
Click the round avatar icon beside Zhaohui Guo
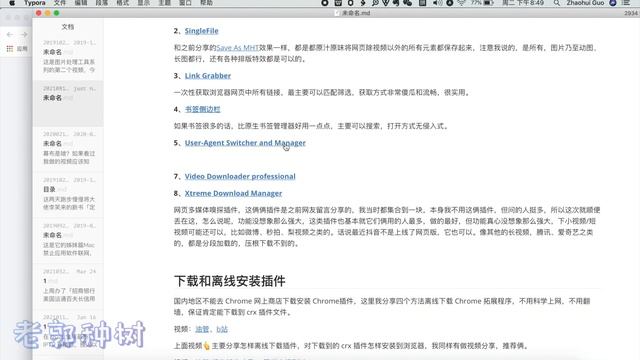click(613, 3)
